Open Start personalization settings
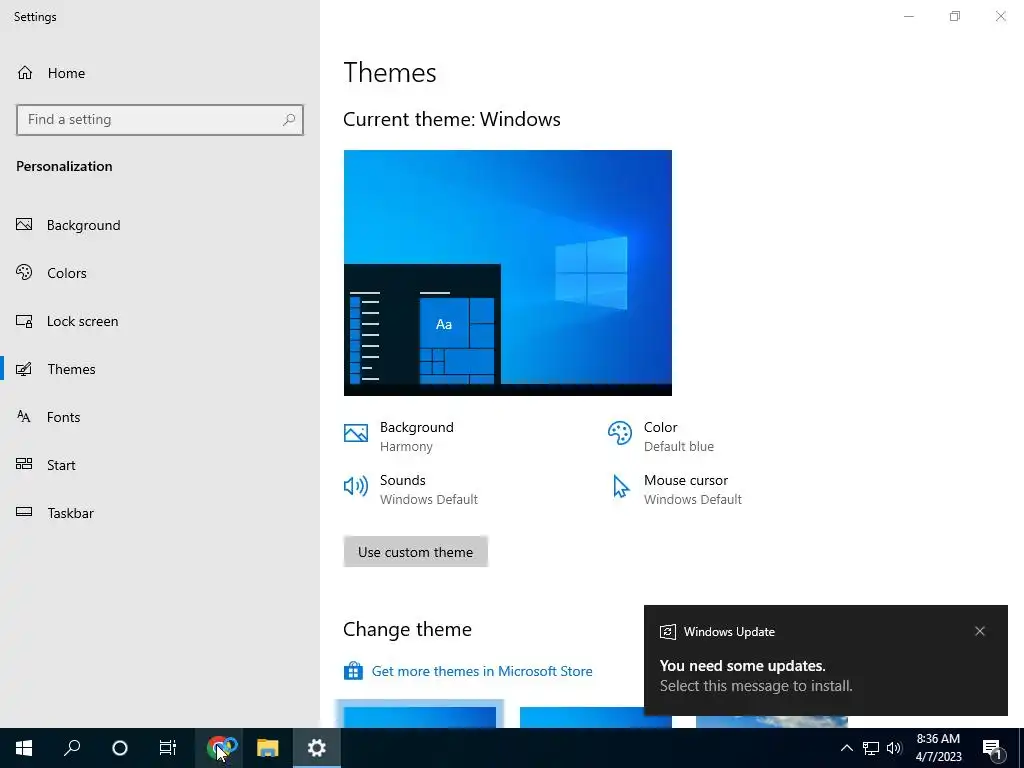The width and height of the screenshot is (1024, 768). [46, 465]
